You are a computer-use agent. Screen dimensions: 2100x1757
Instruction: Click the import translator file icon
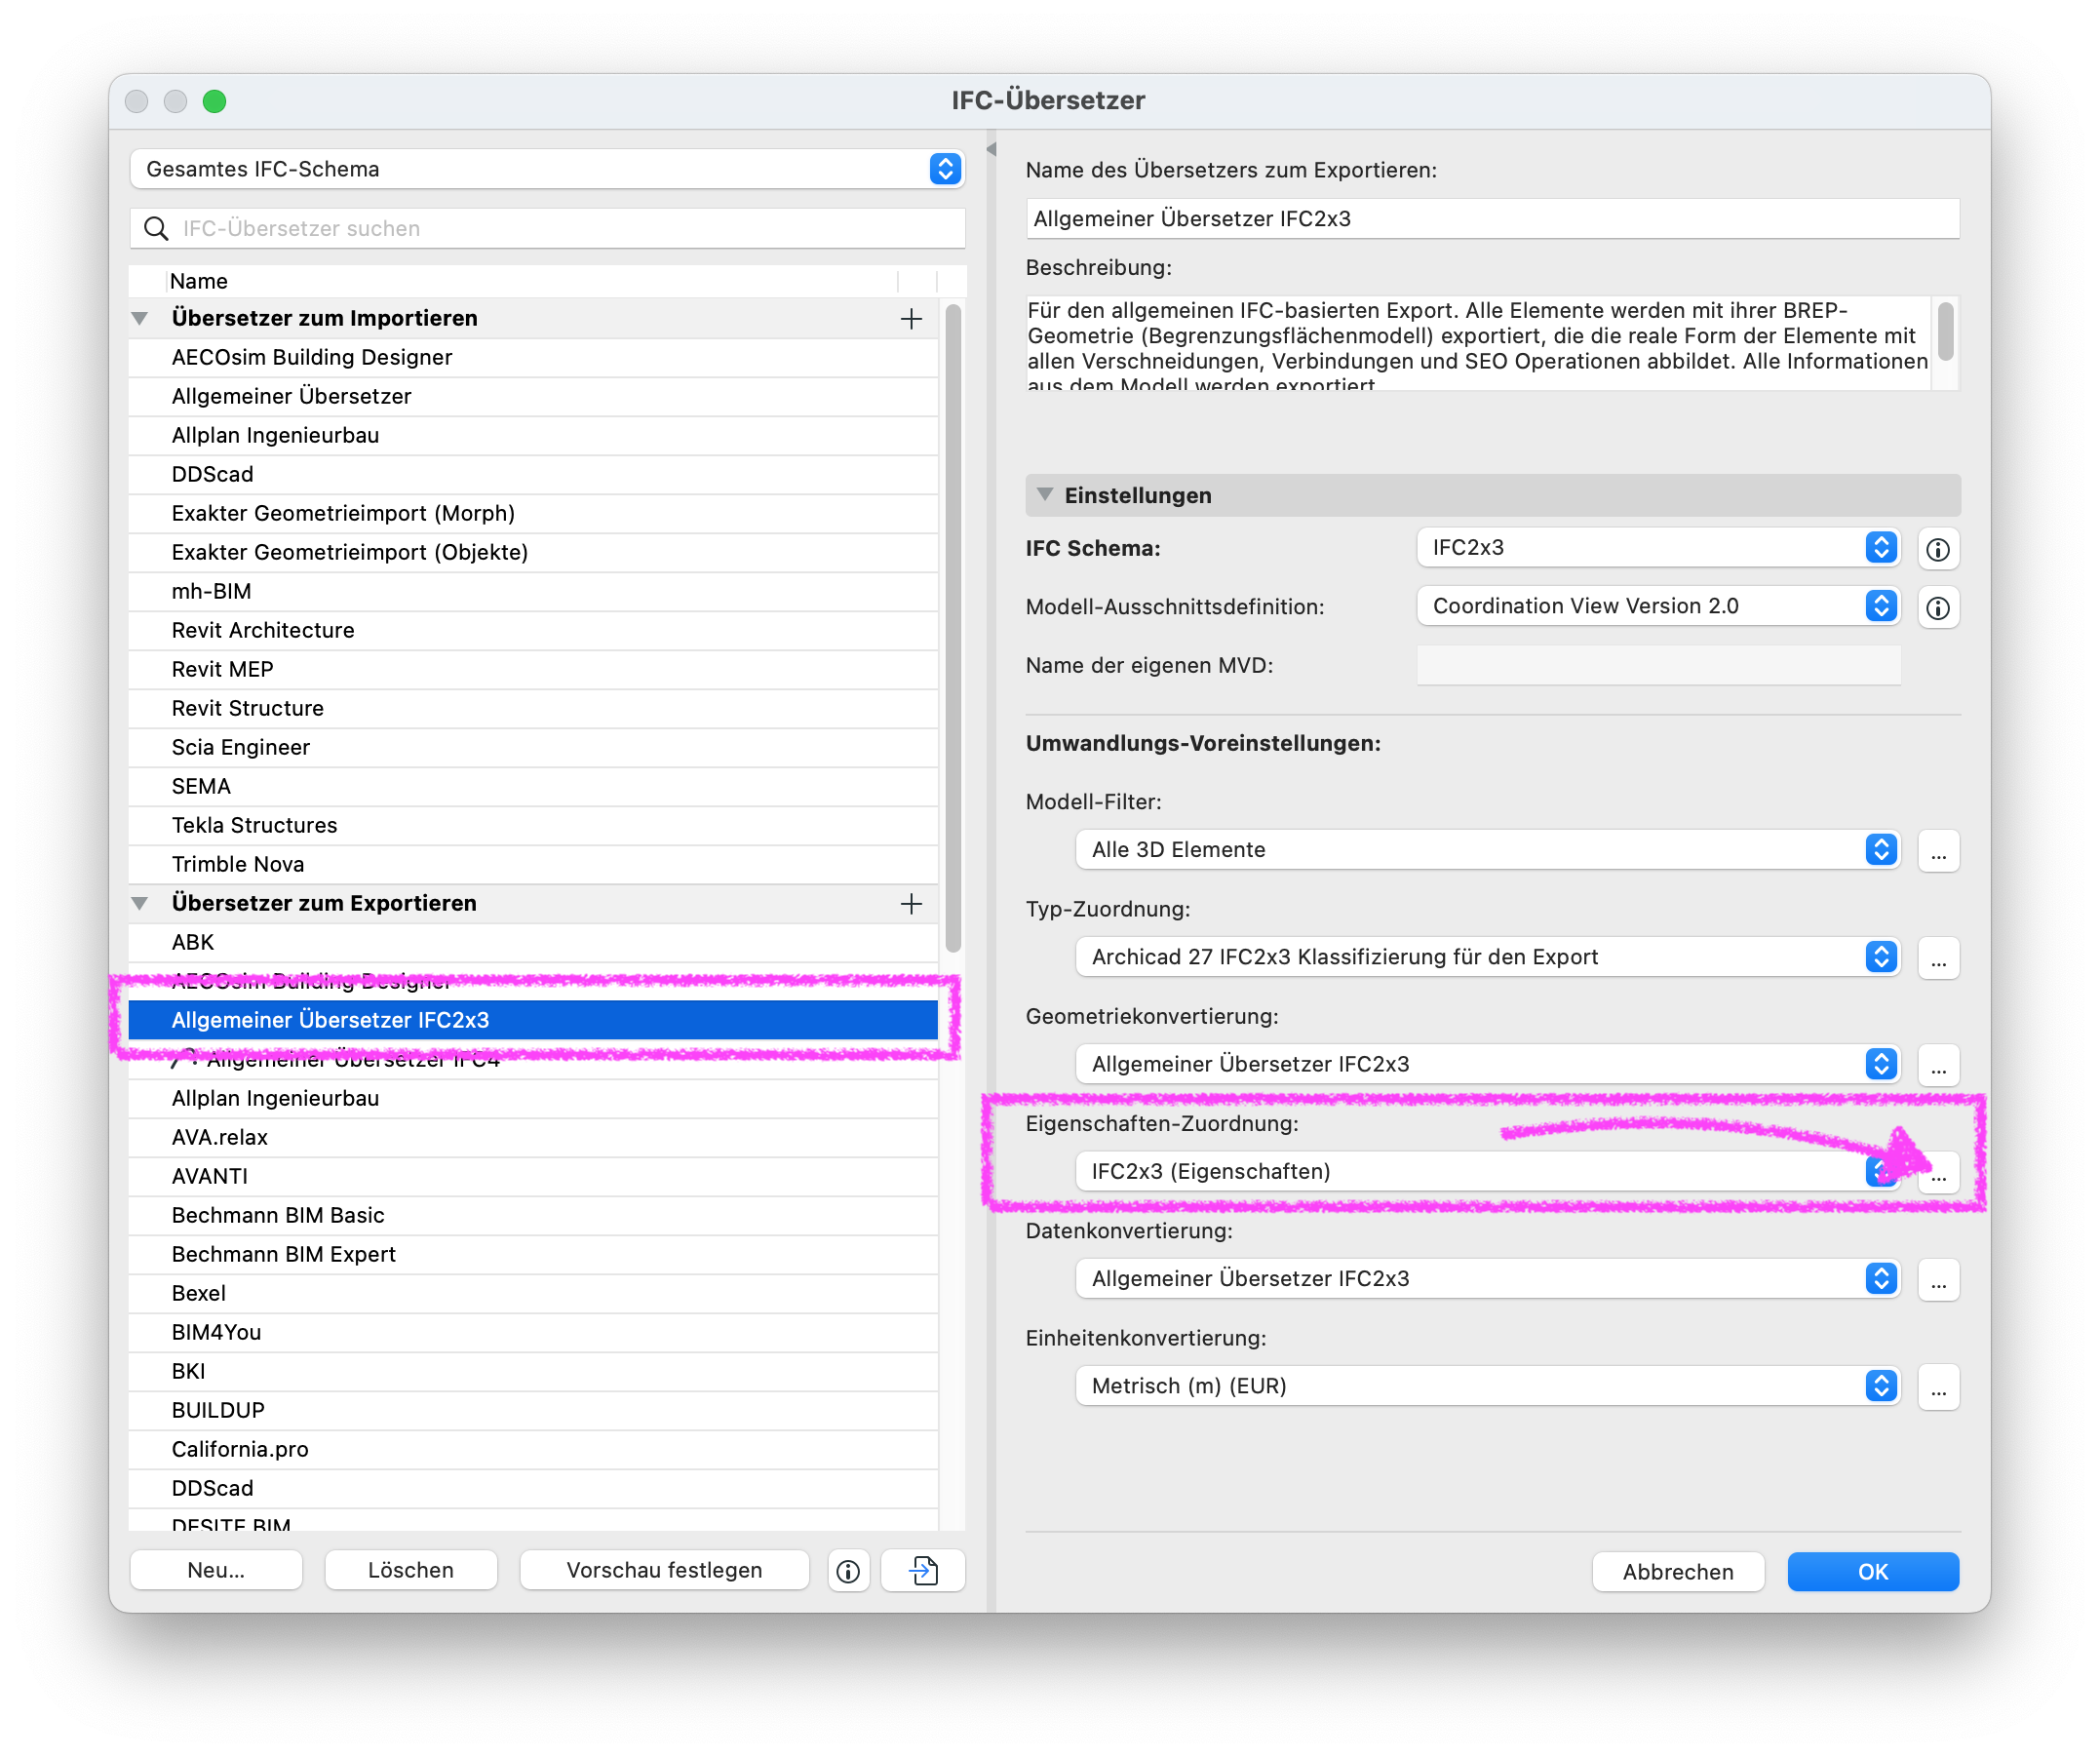(923, 1571)
